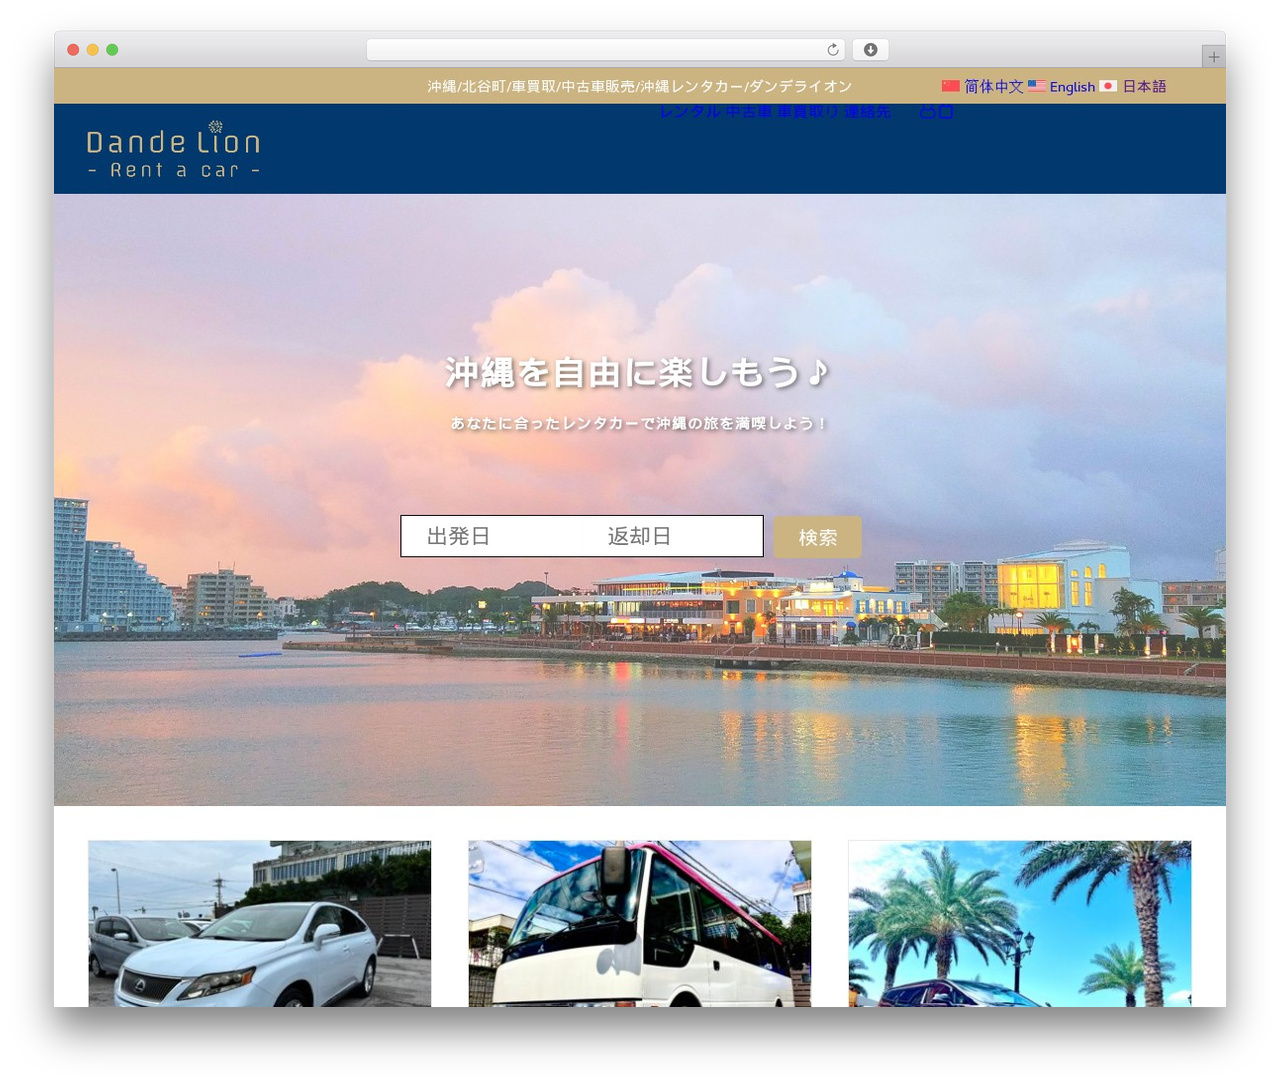Click the Japan flag icon
The height and width of the screenshot is (1084, 1280).
(1108, 86)
